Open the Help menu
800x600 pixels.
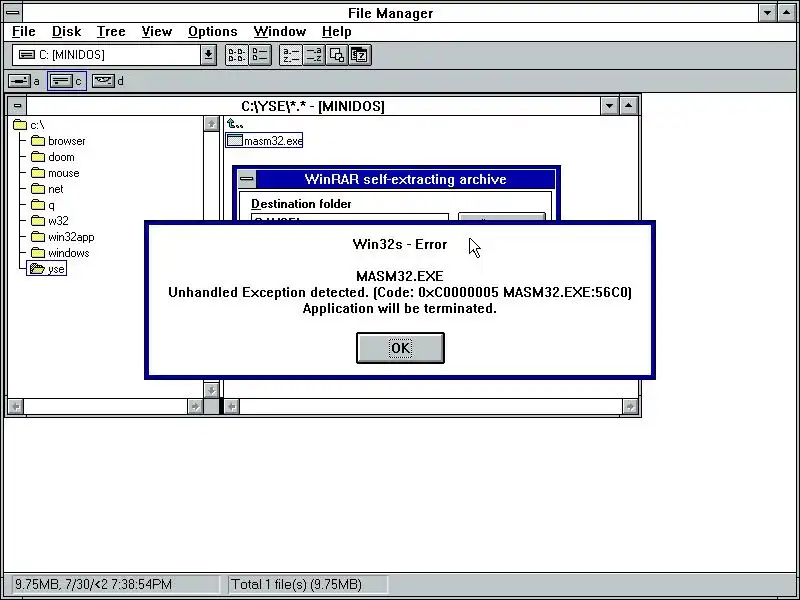click(336, 32)
